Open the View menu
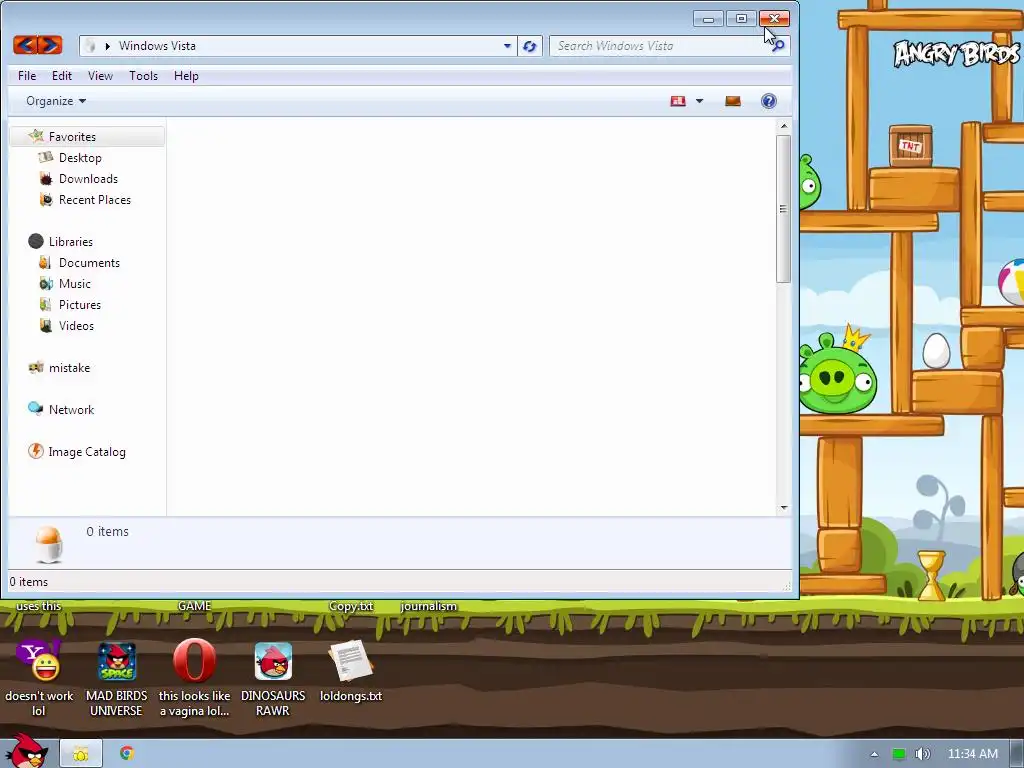 pyautogui.click(x=101, y=76)
